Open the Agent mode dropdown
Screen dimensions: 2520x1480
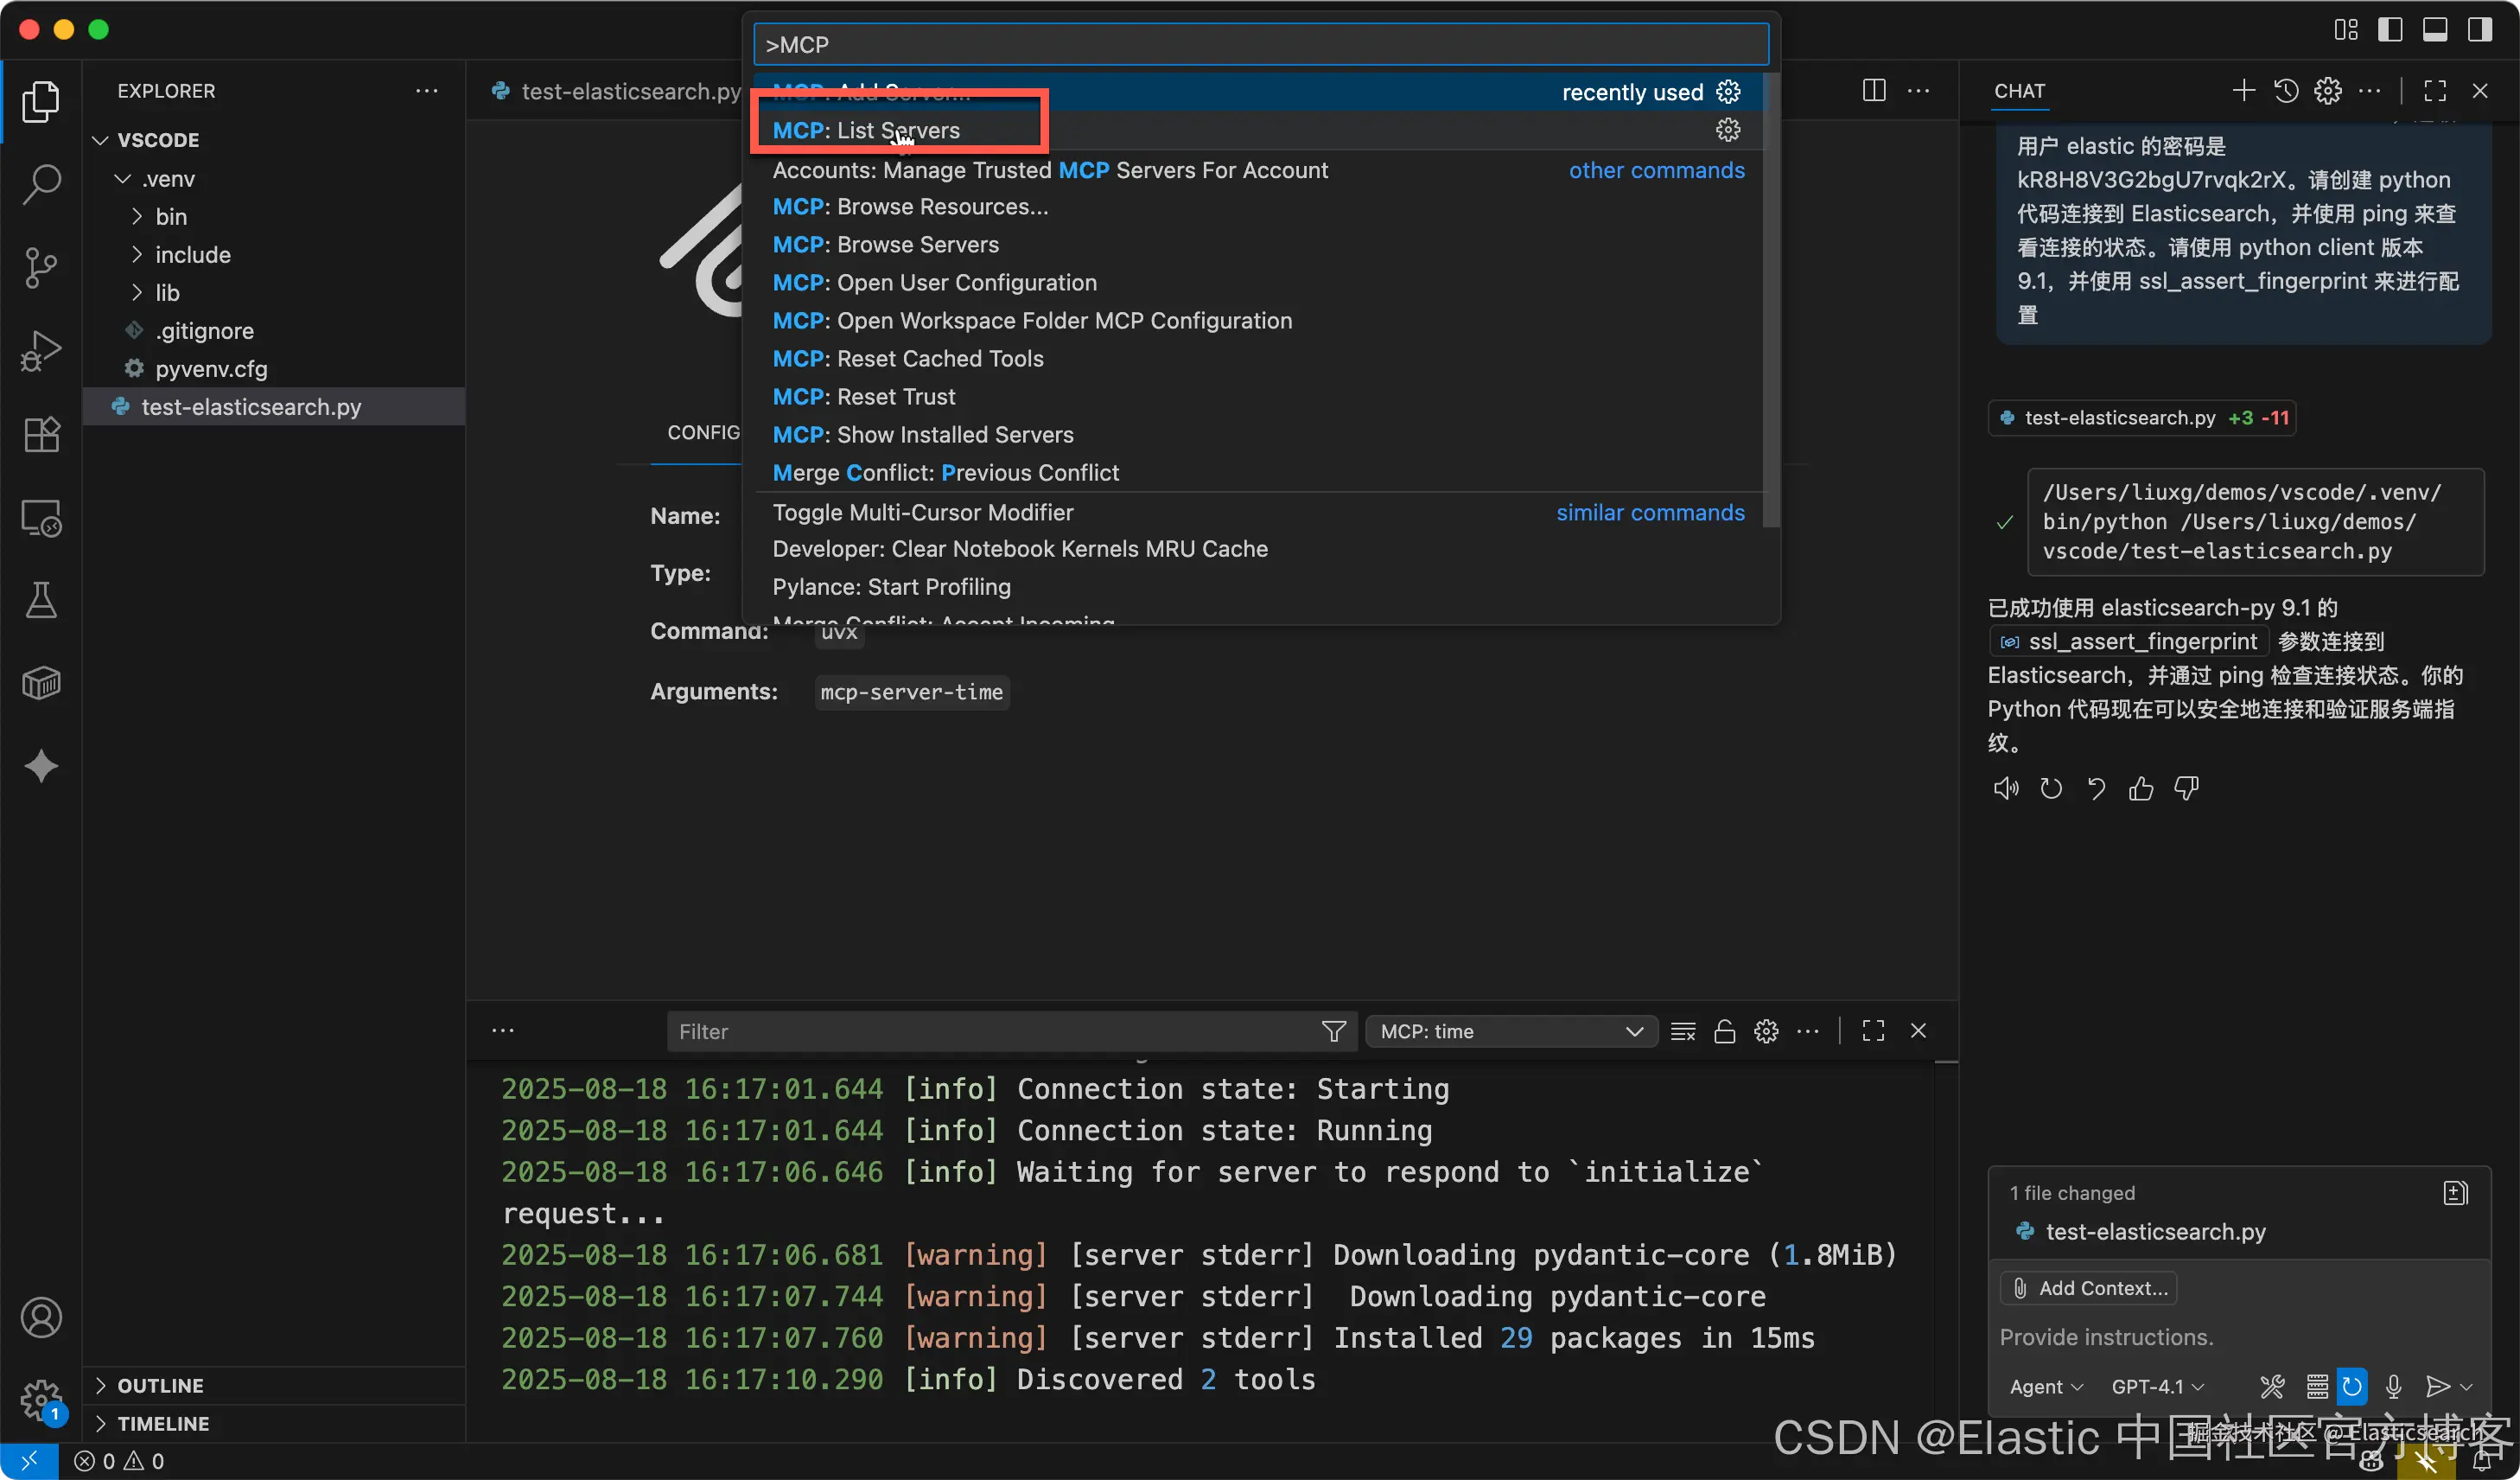2046,1387
